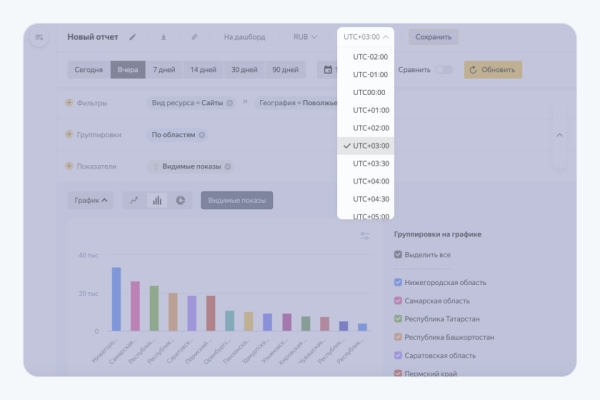This screenshot has height=400, width=600.
Task: Check the Выделить все checkbox
Action: tap(399, 255)
